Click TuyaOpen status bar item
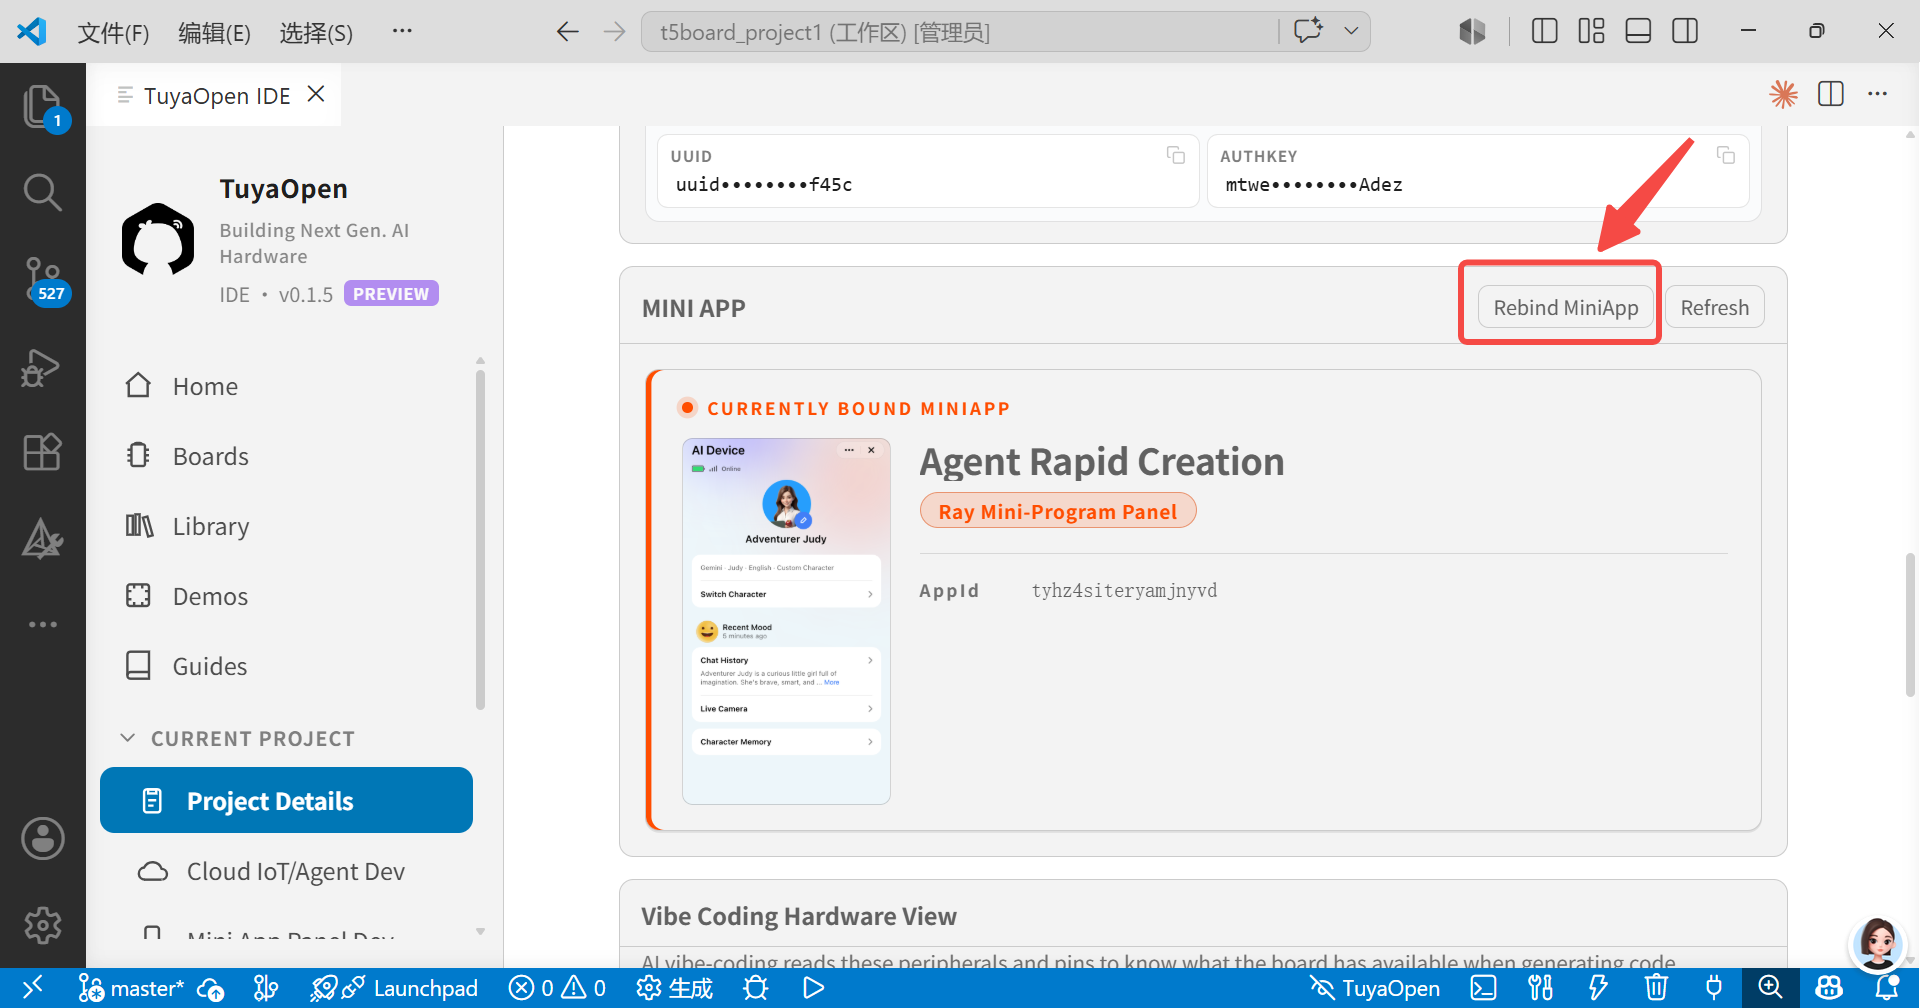 point(1375,988)
